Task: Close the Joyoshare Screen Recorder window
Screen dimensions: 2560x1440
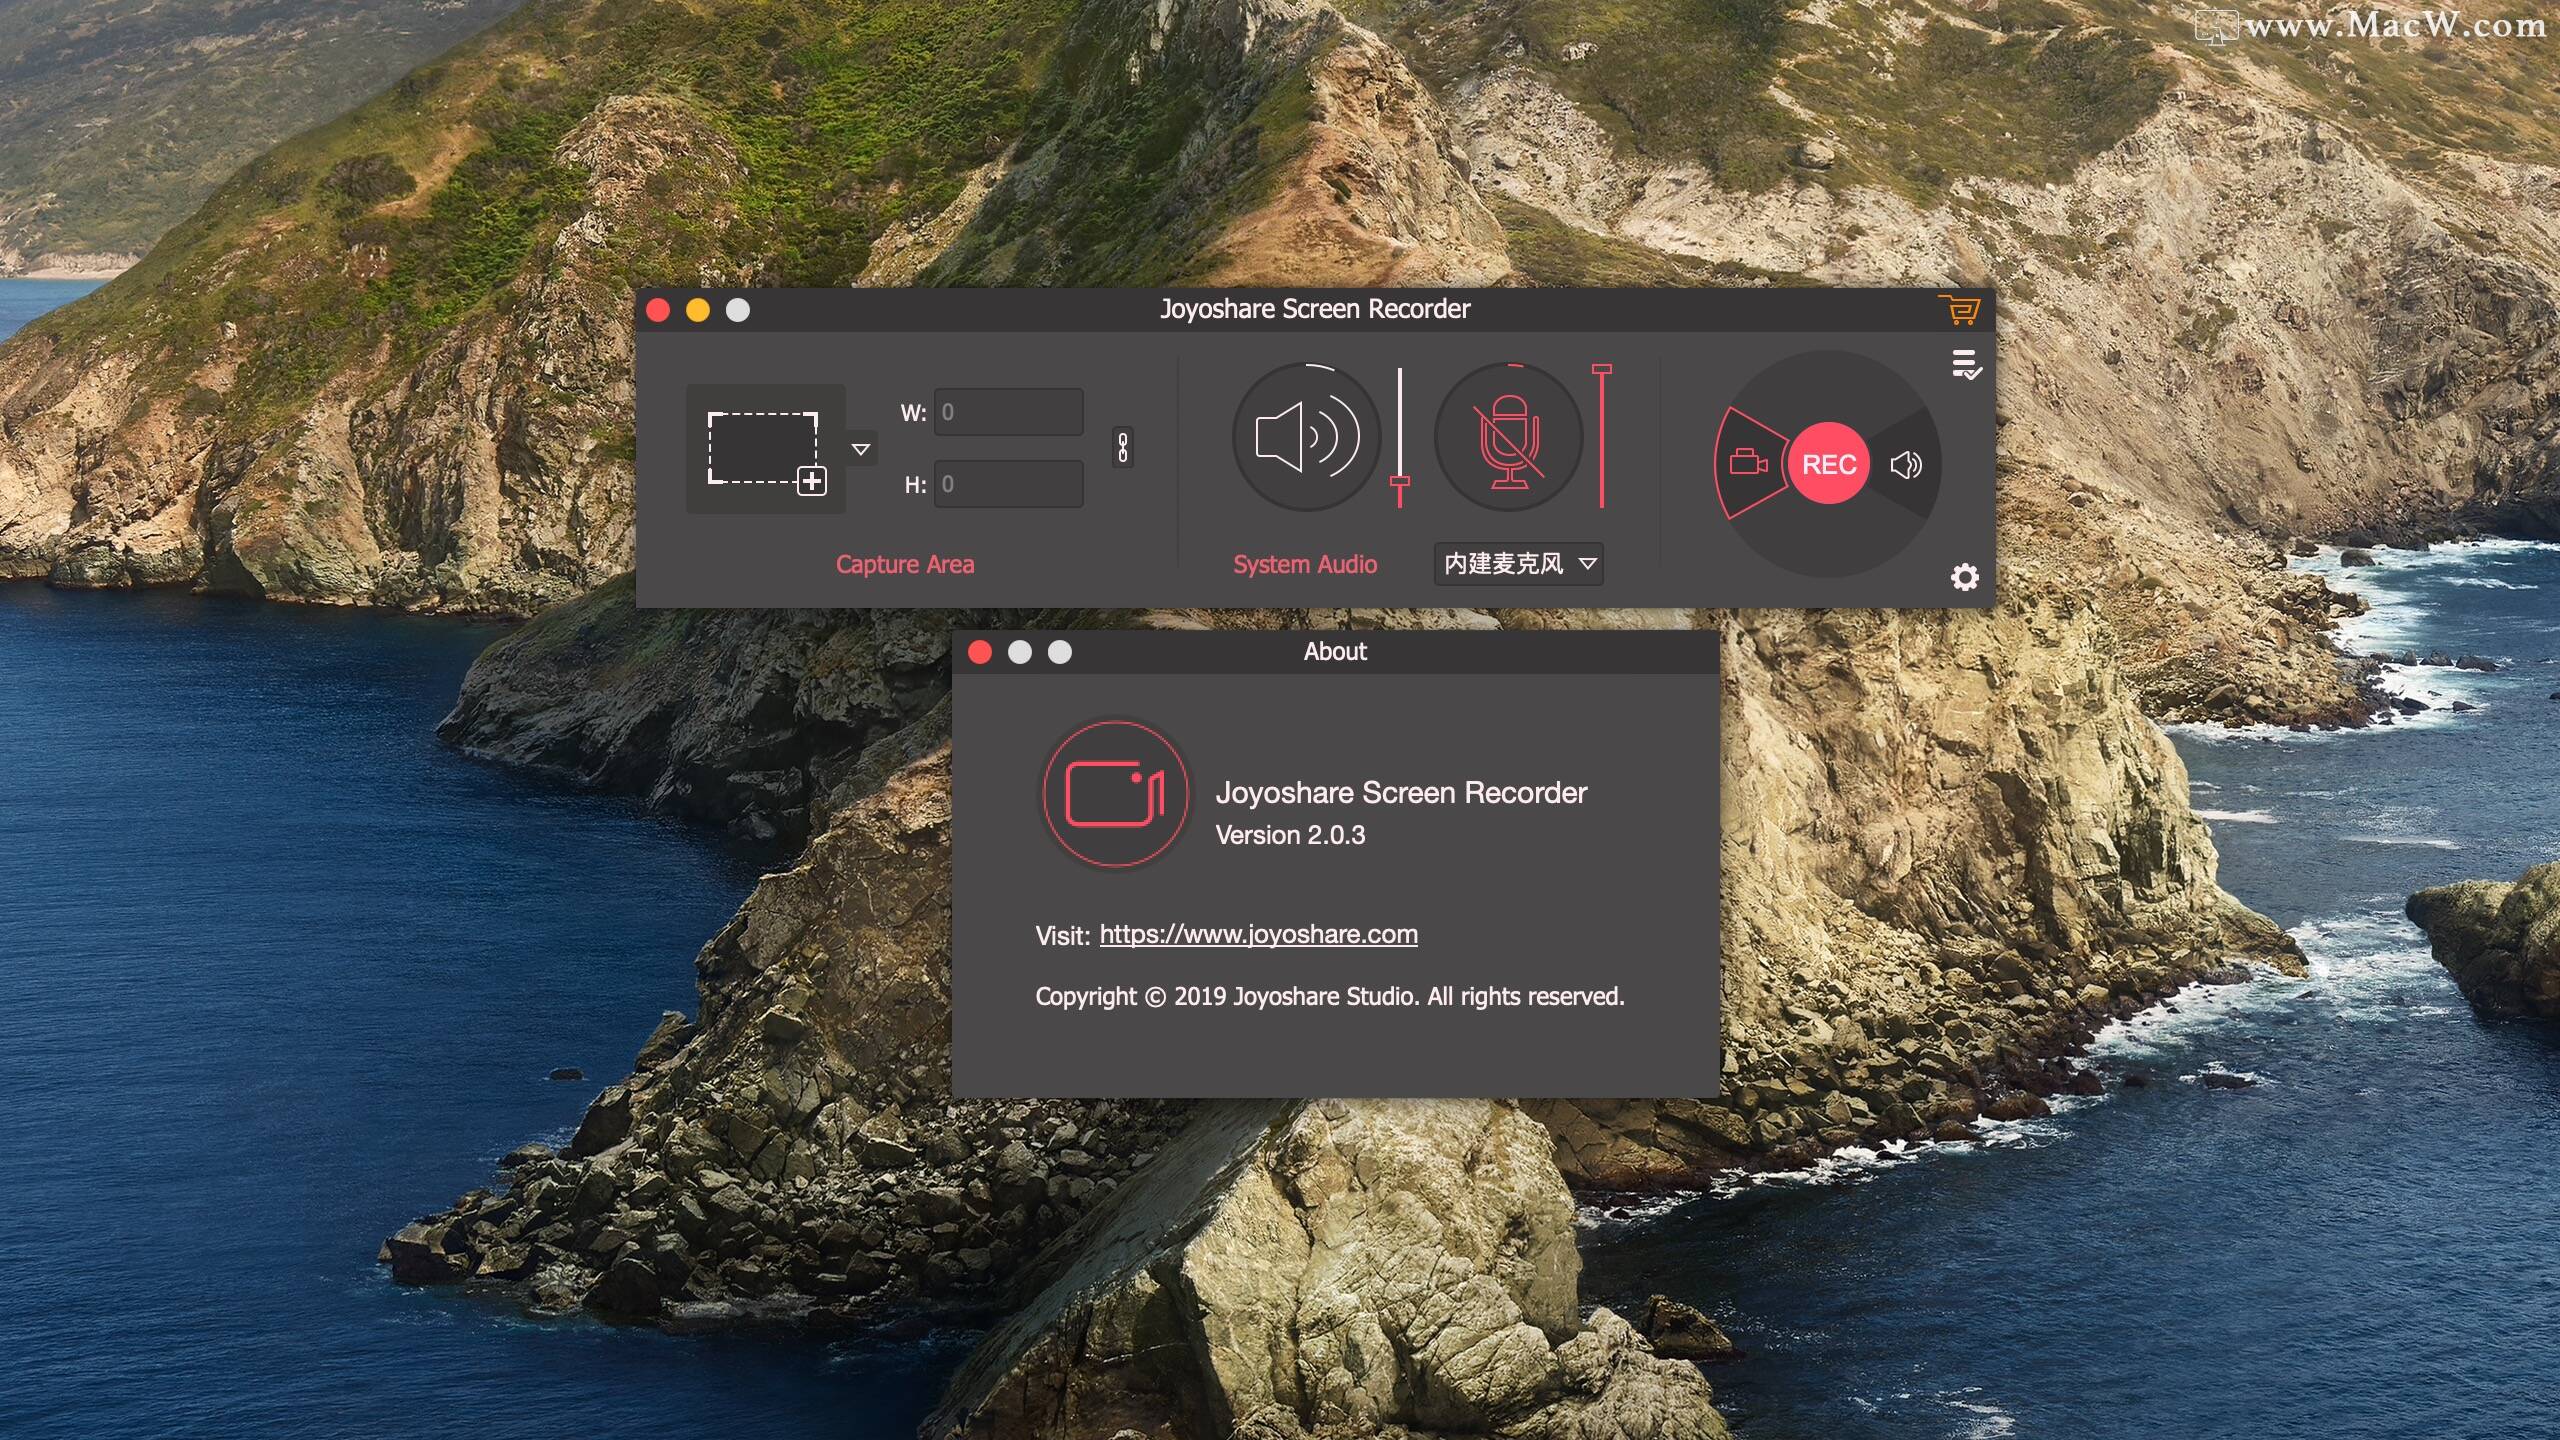Action: click(658, 310)
